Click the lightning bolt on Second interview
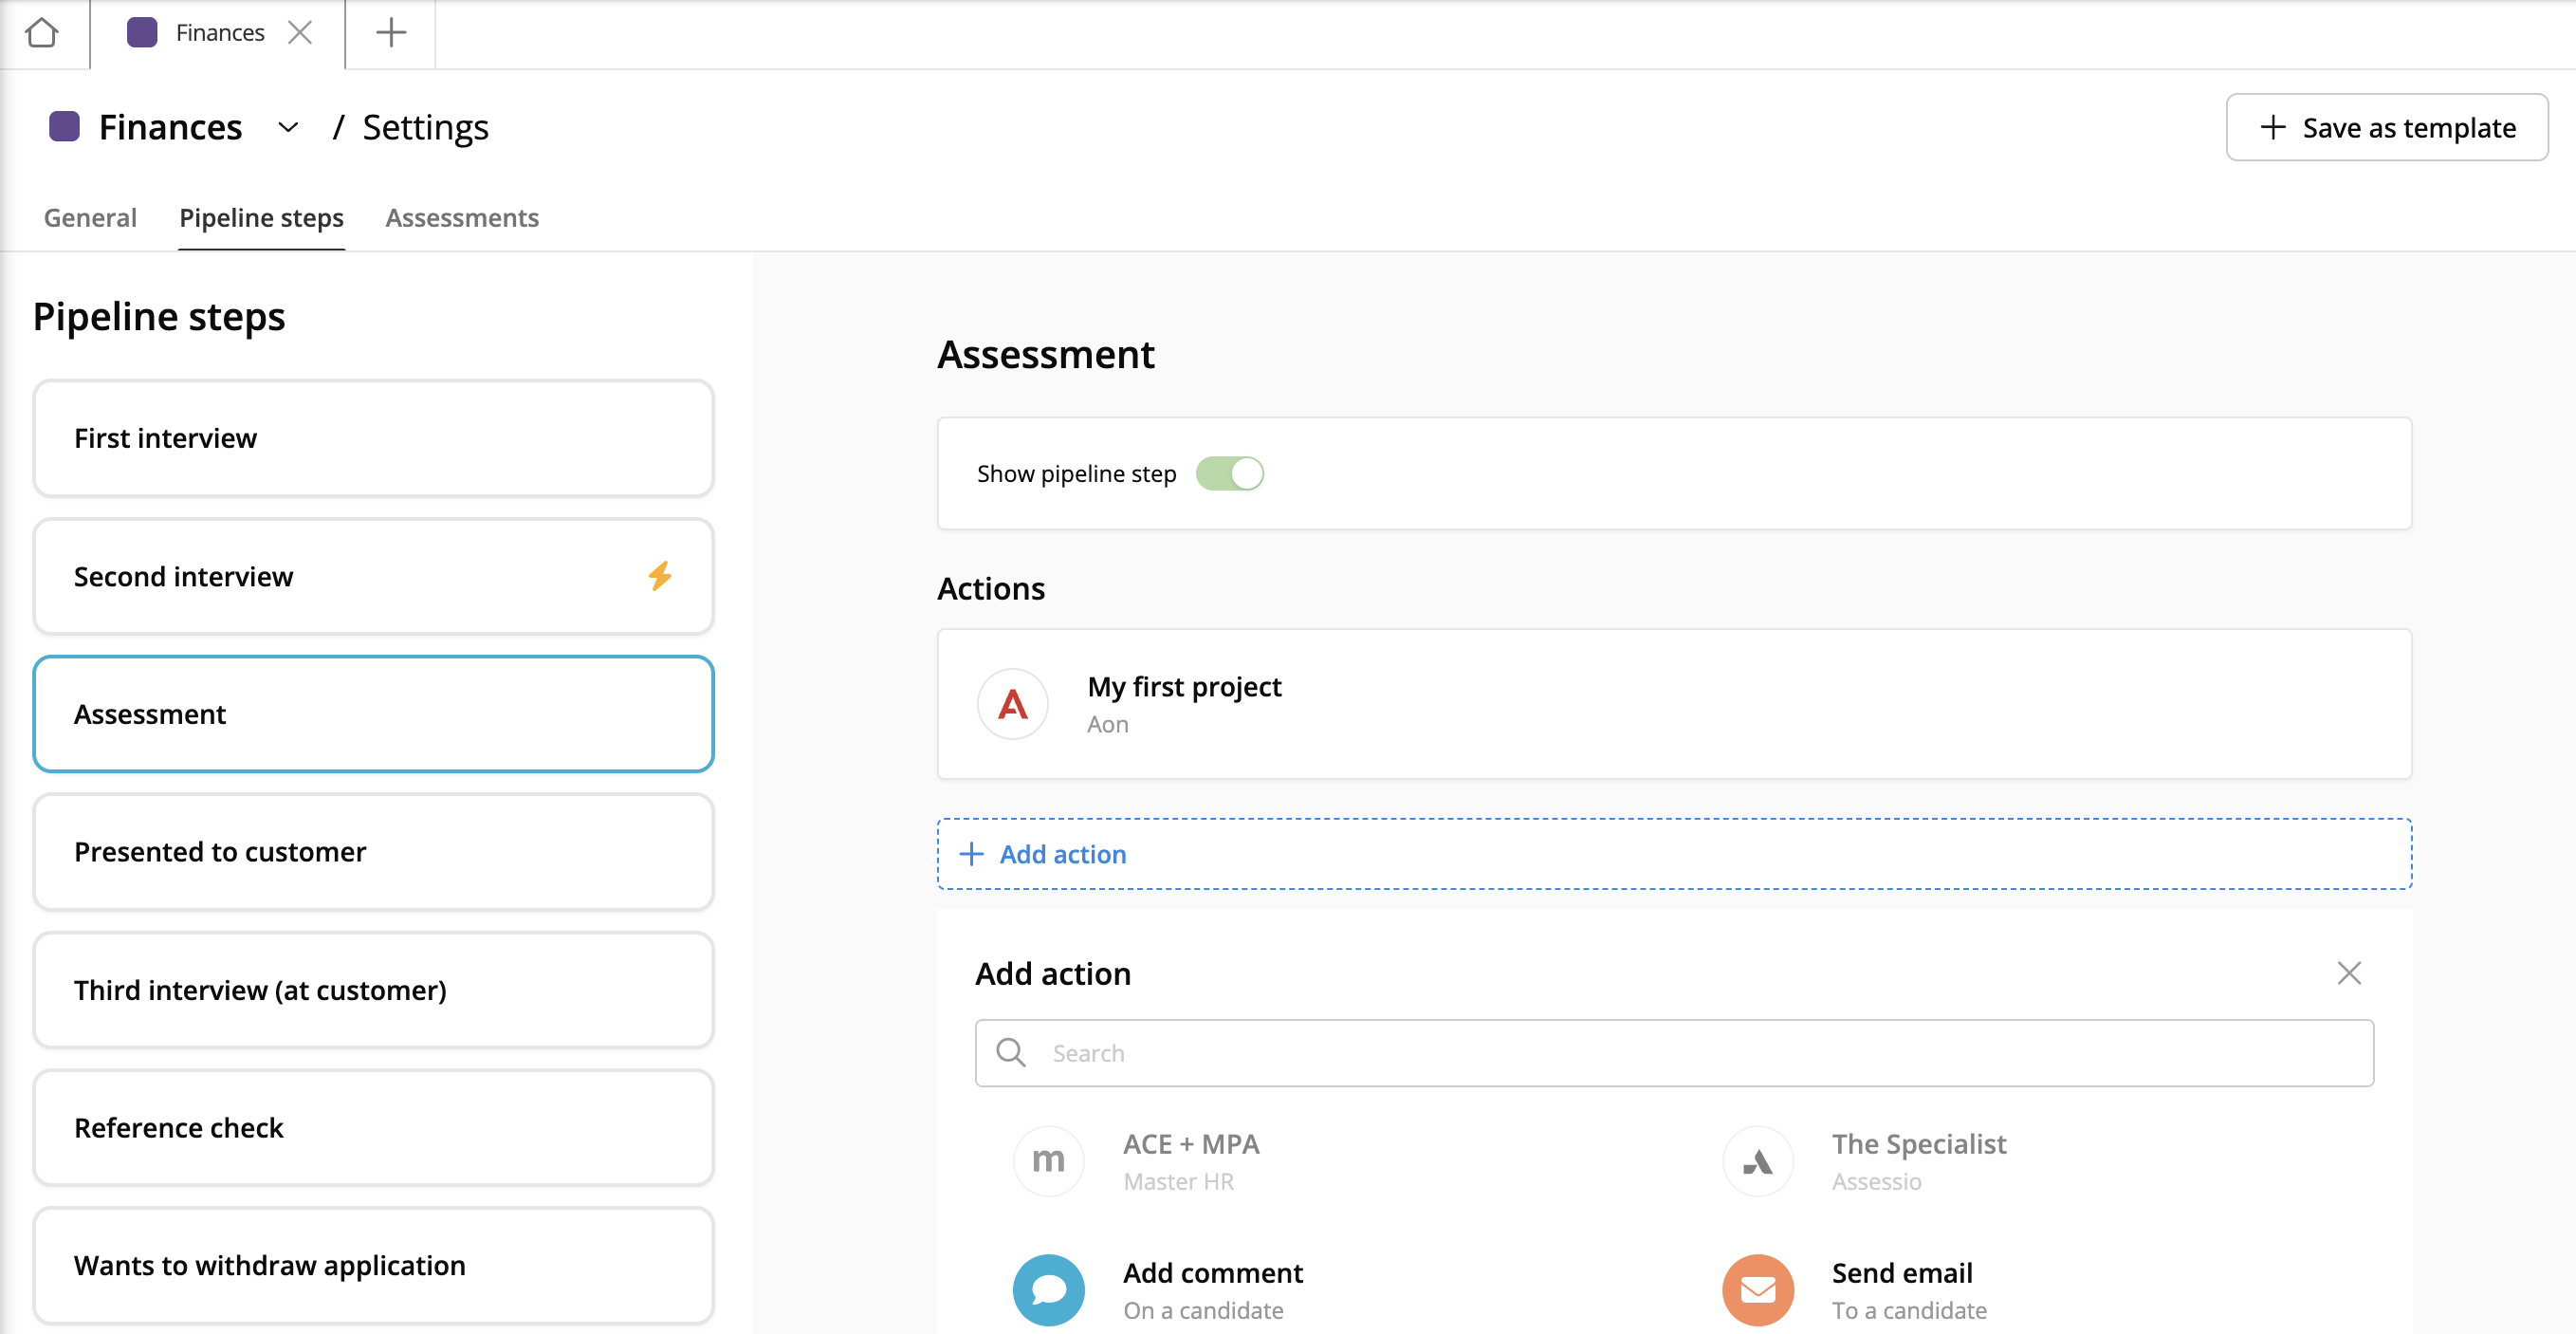The width and height of the screenshot is (2576, 1334). (659, 576)
